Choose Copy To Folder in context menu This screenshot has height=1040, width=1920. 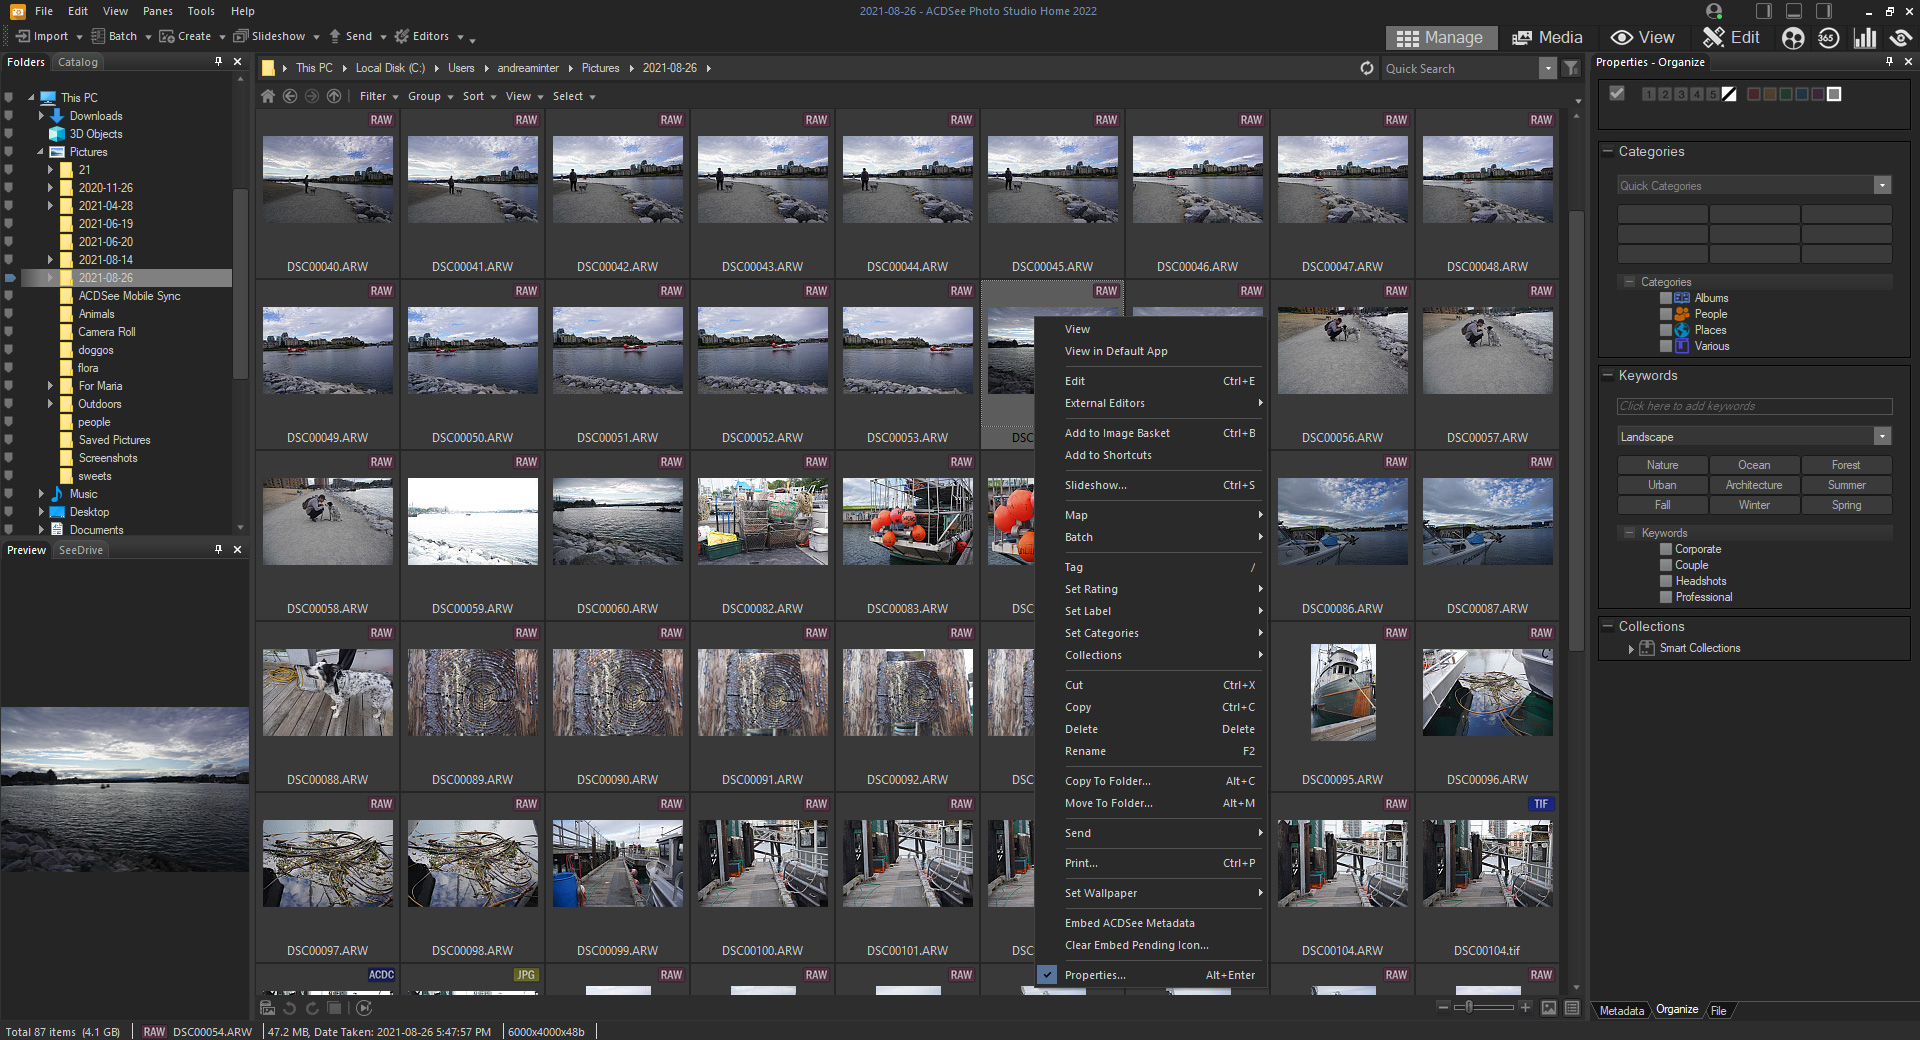(x=1107, y=781)
